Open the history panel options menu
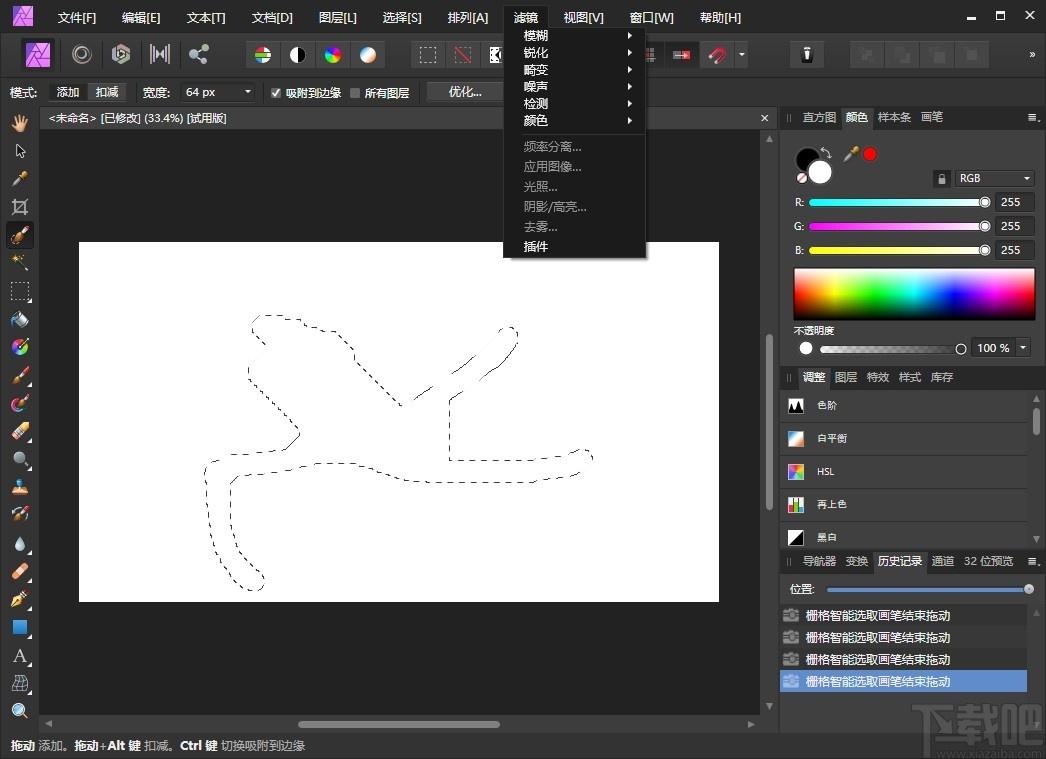1046x759 pixels. [x=1033, y=562]
